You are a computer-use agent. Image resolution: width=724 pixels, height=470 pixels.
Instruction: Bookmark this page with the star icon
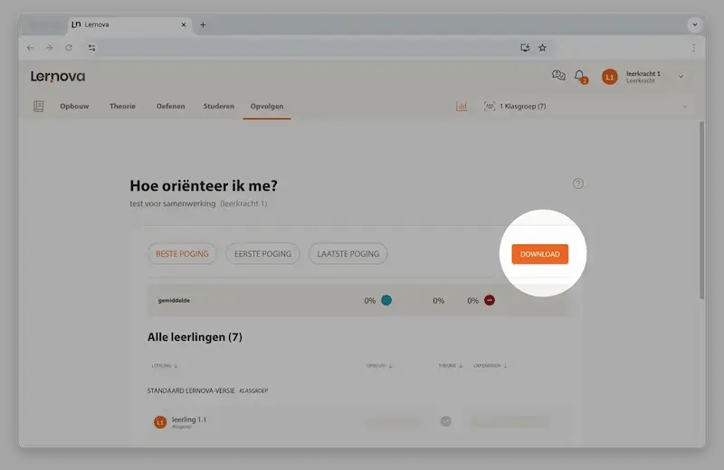click(x=543, y=48)
